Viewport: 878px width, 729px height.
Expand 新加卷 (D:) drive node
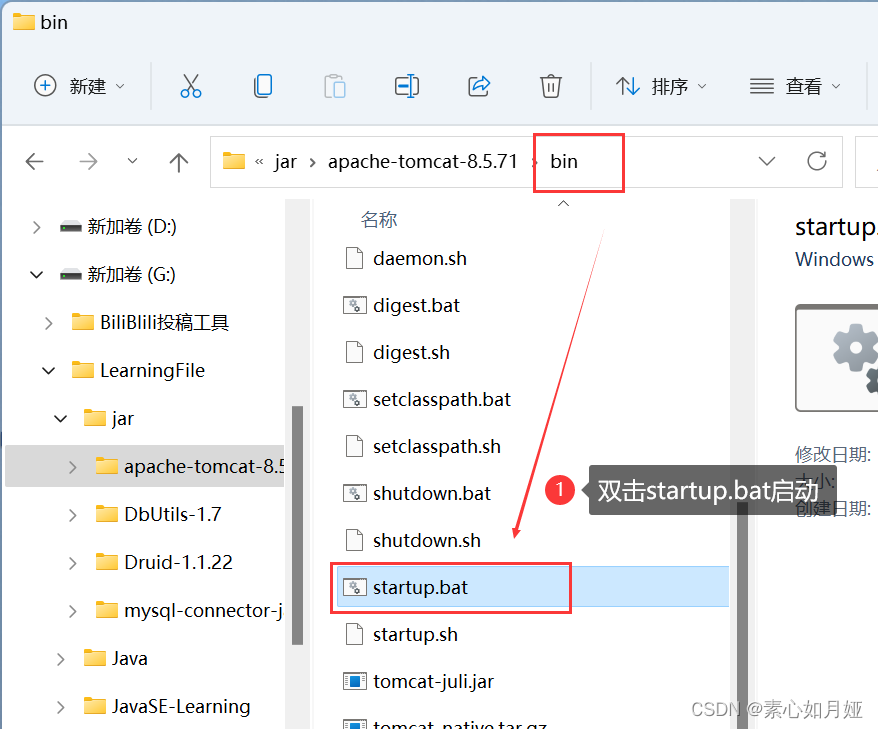36,227
